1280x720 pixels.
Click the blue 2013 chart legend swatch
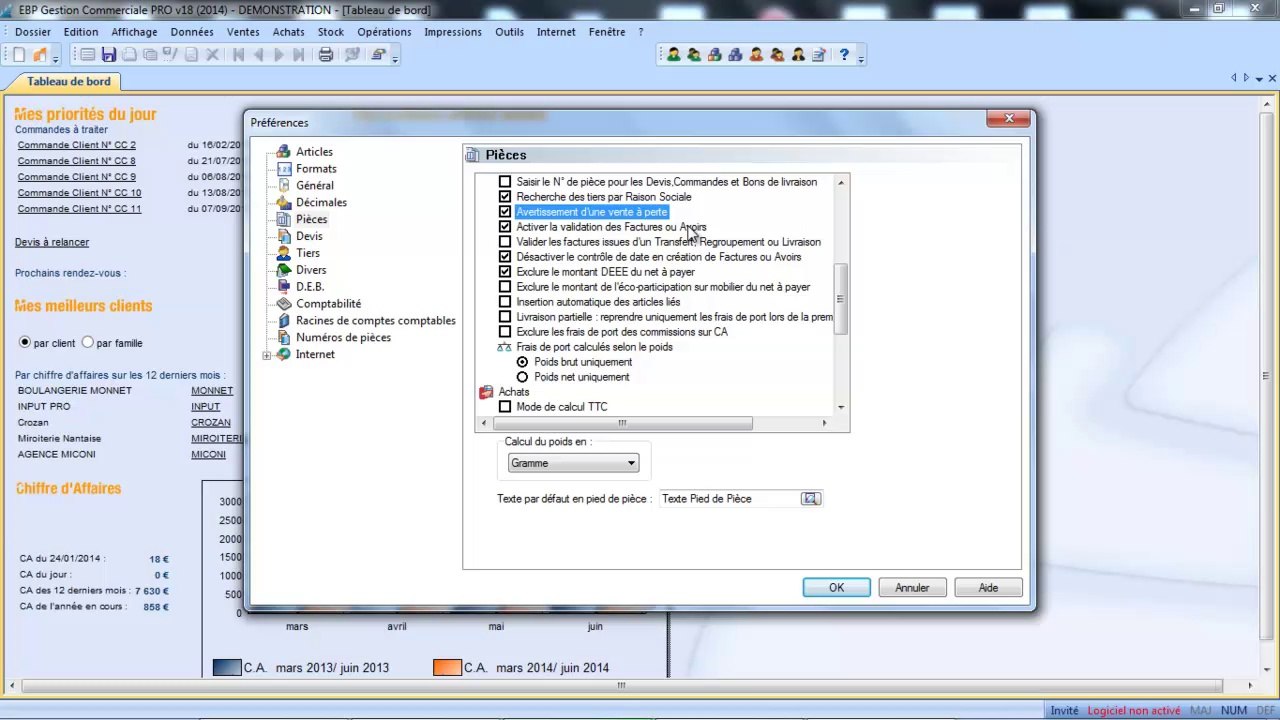point(227,667)
